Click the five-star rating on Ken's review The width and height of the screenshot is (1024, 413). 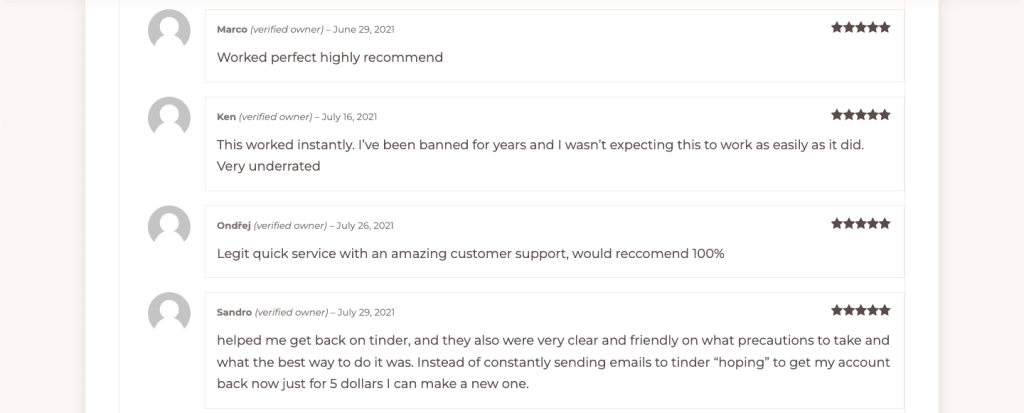tap(860, 115)
